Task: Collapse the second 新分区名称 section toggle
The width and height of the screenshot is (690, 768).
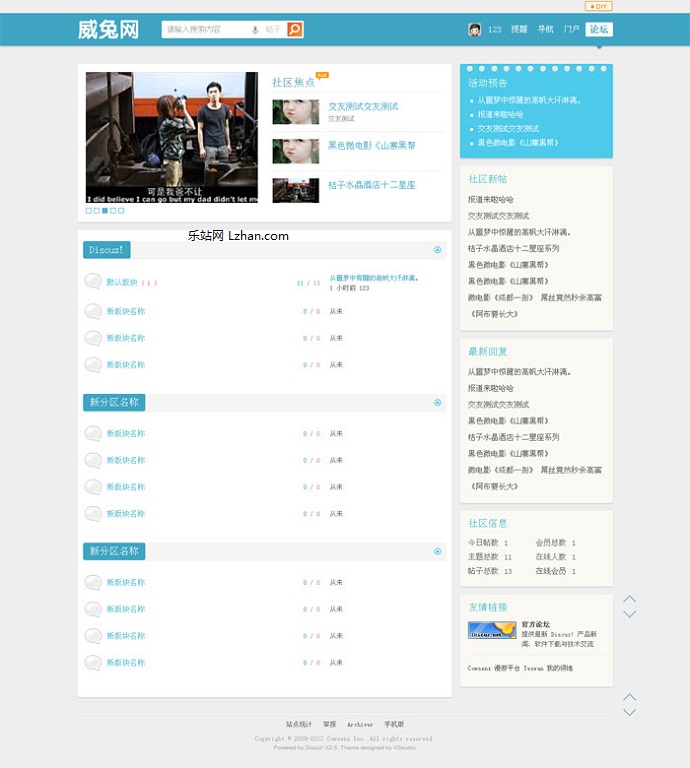Action: 438,552
